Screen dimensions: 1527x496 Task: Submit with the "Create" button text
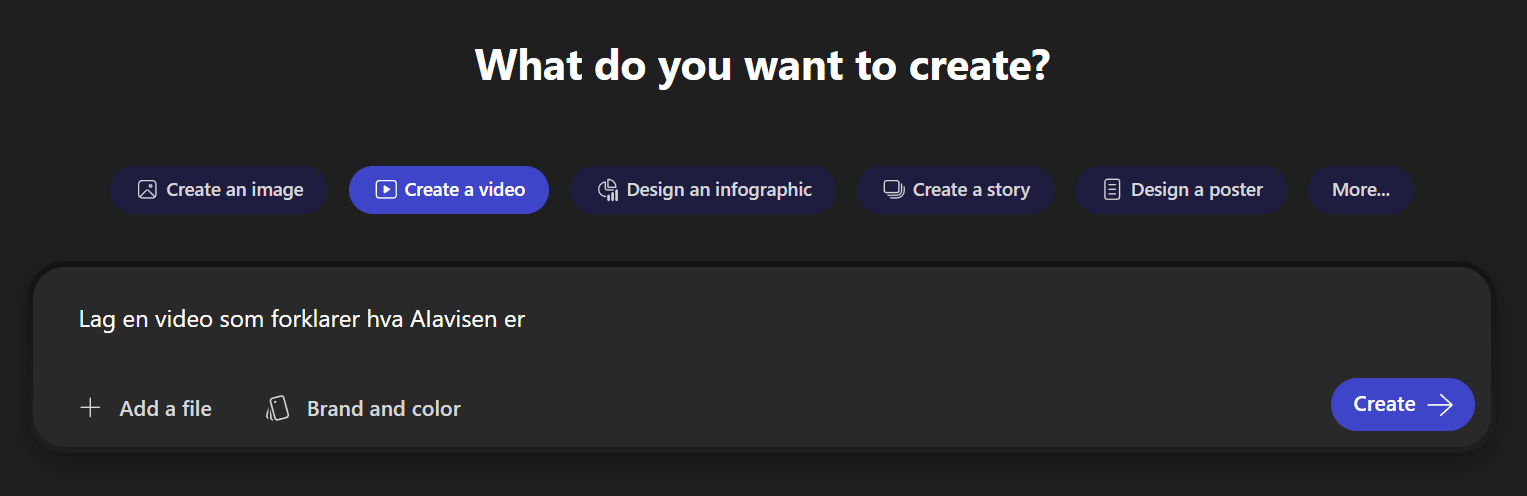[1384, 404]
